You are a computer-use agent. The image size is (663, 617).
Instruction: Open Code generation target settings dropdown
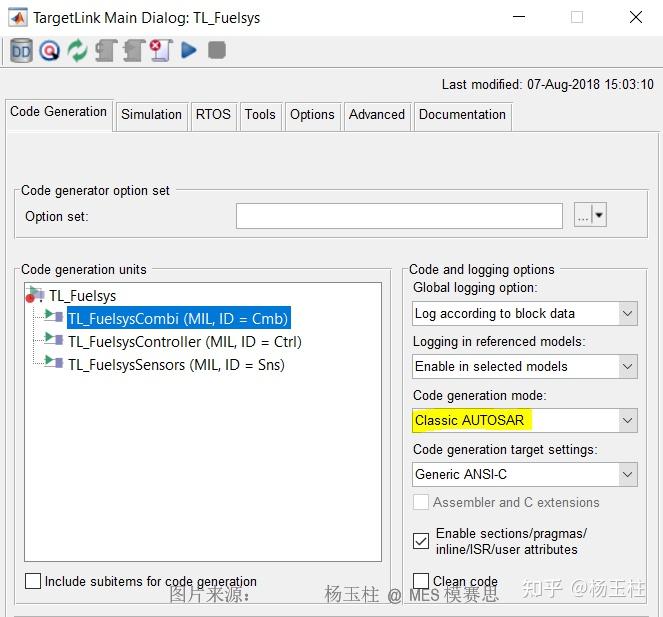(525, 474)
